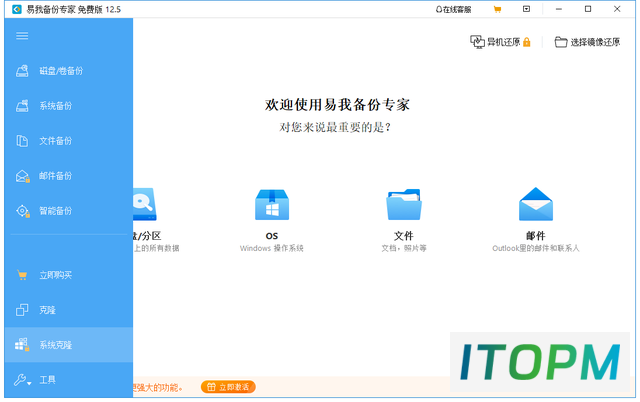
Task: Expand the tools wrench dropdown icon
Action: click(22, 380)
